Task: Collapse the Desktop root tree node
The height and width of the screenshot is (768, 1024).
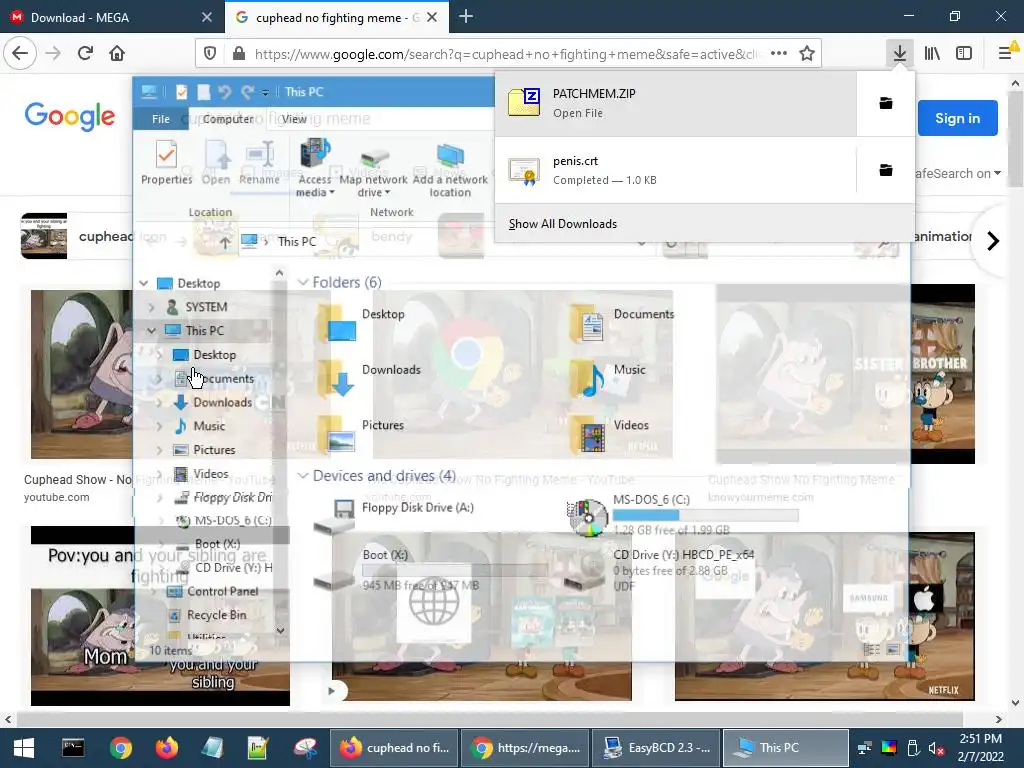Action: click(x=144, y=283)
